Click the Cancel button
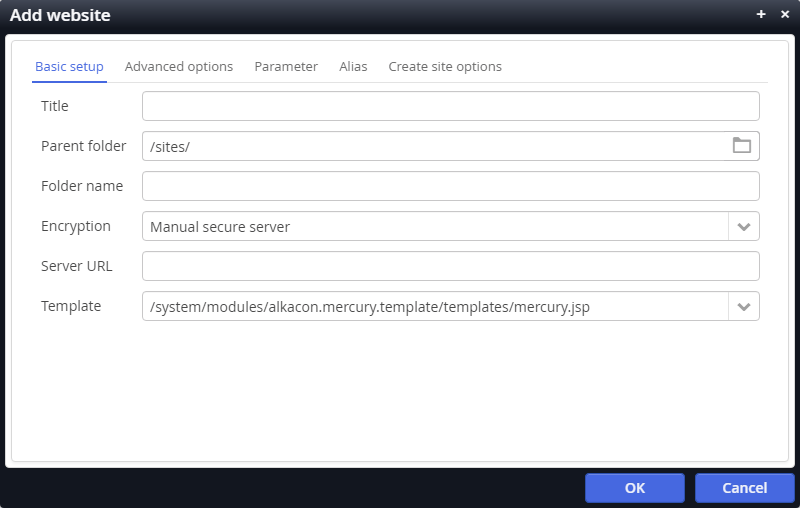 point(744,488)
